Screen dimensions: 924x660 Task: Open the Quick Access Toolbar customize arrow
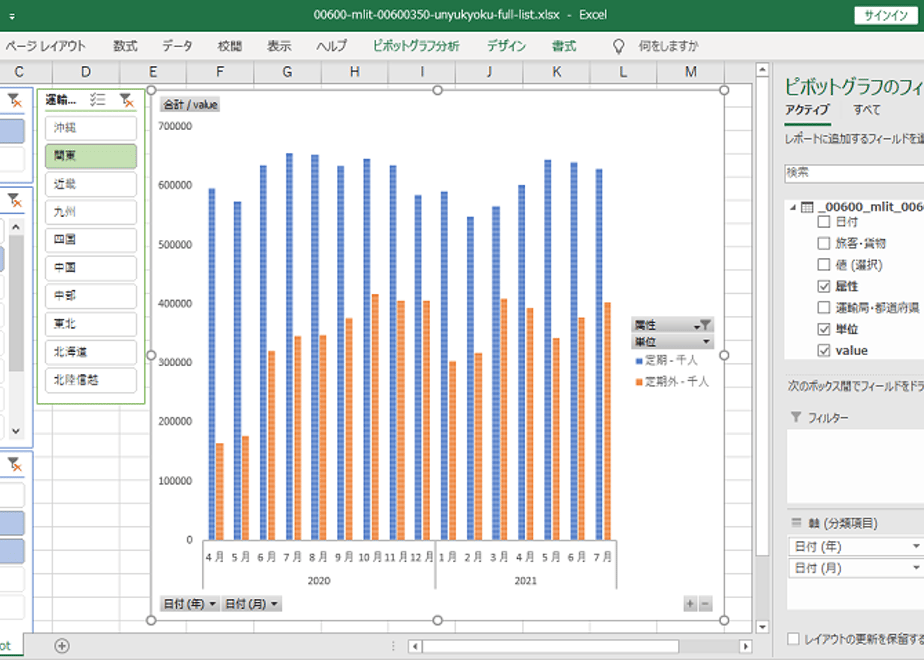tap(12, 16)
